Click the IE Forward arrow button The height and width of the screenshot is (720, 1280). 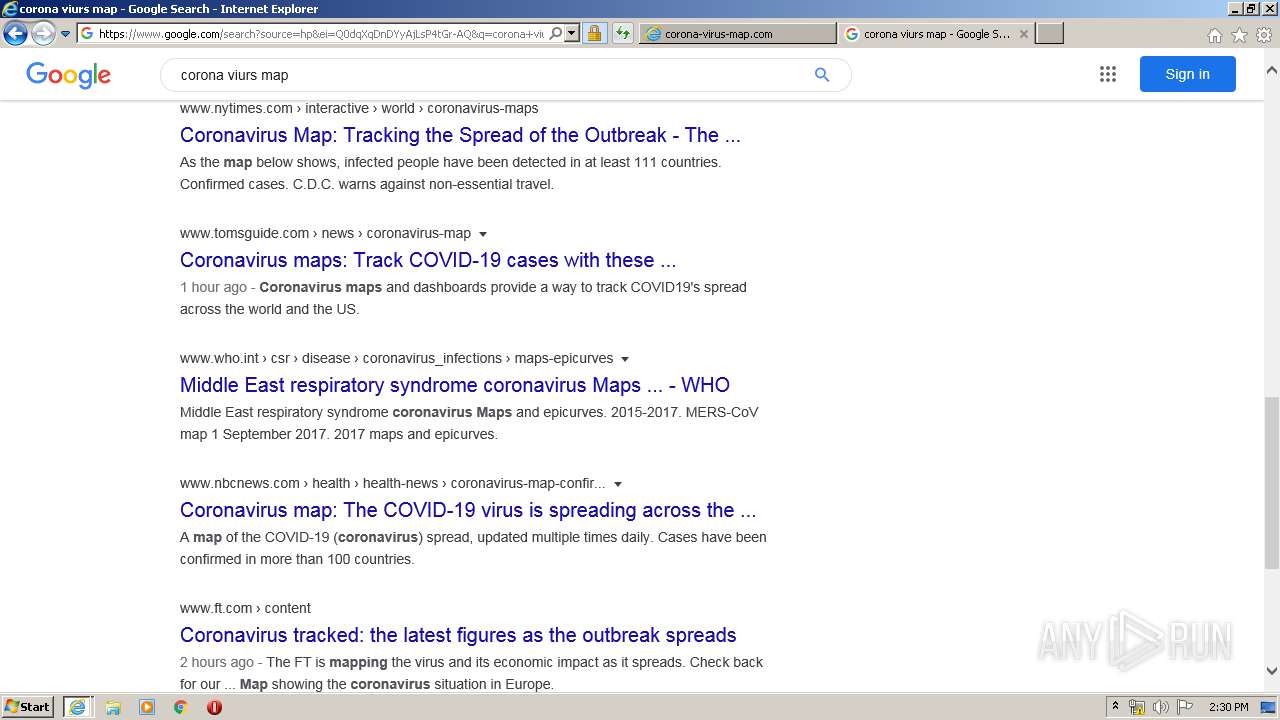43,33
